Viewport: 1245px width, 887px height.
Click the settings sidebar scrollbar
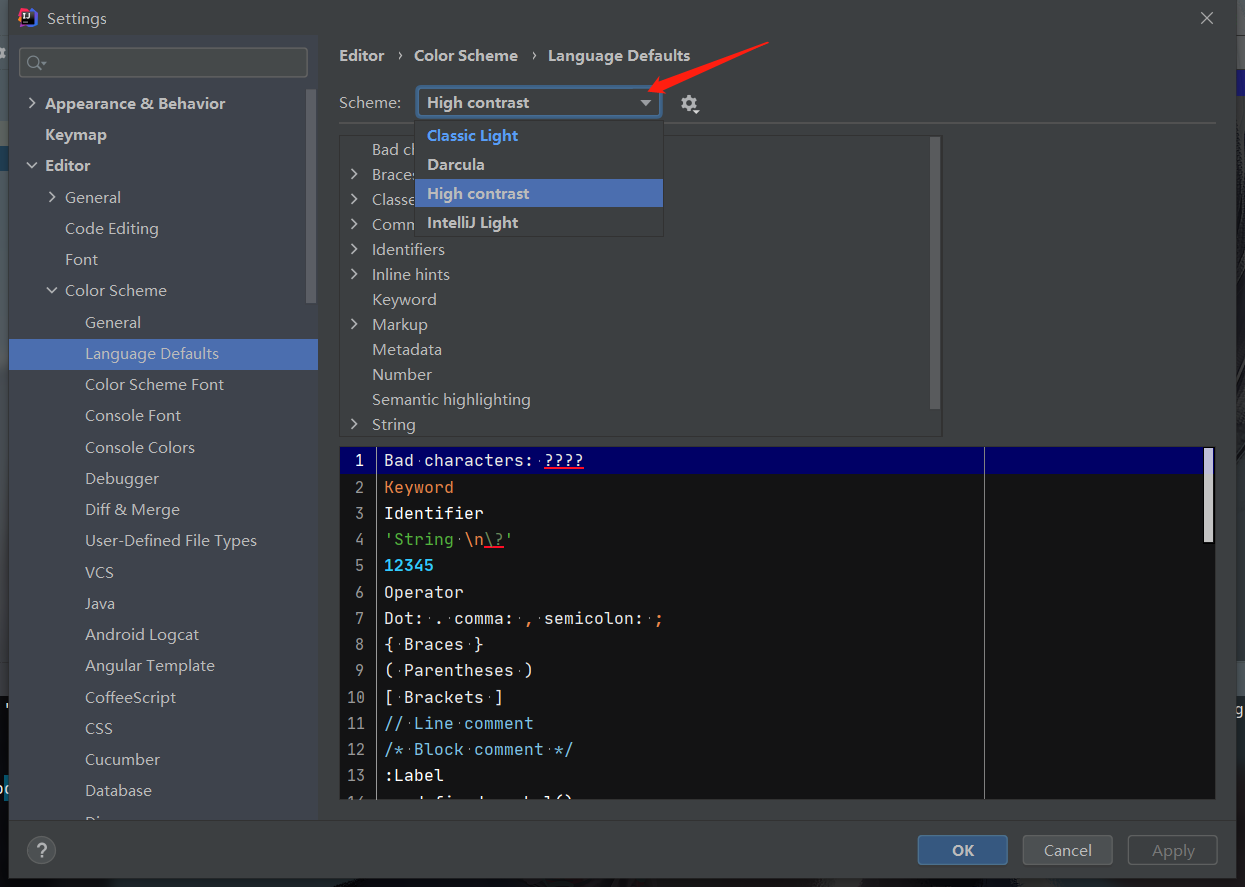312,196
